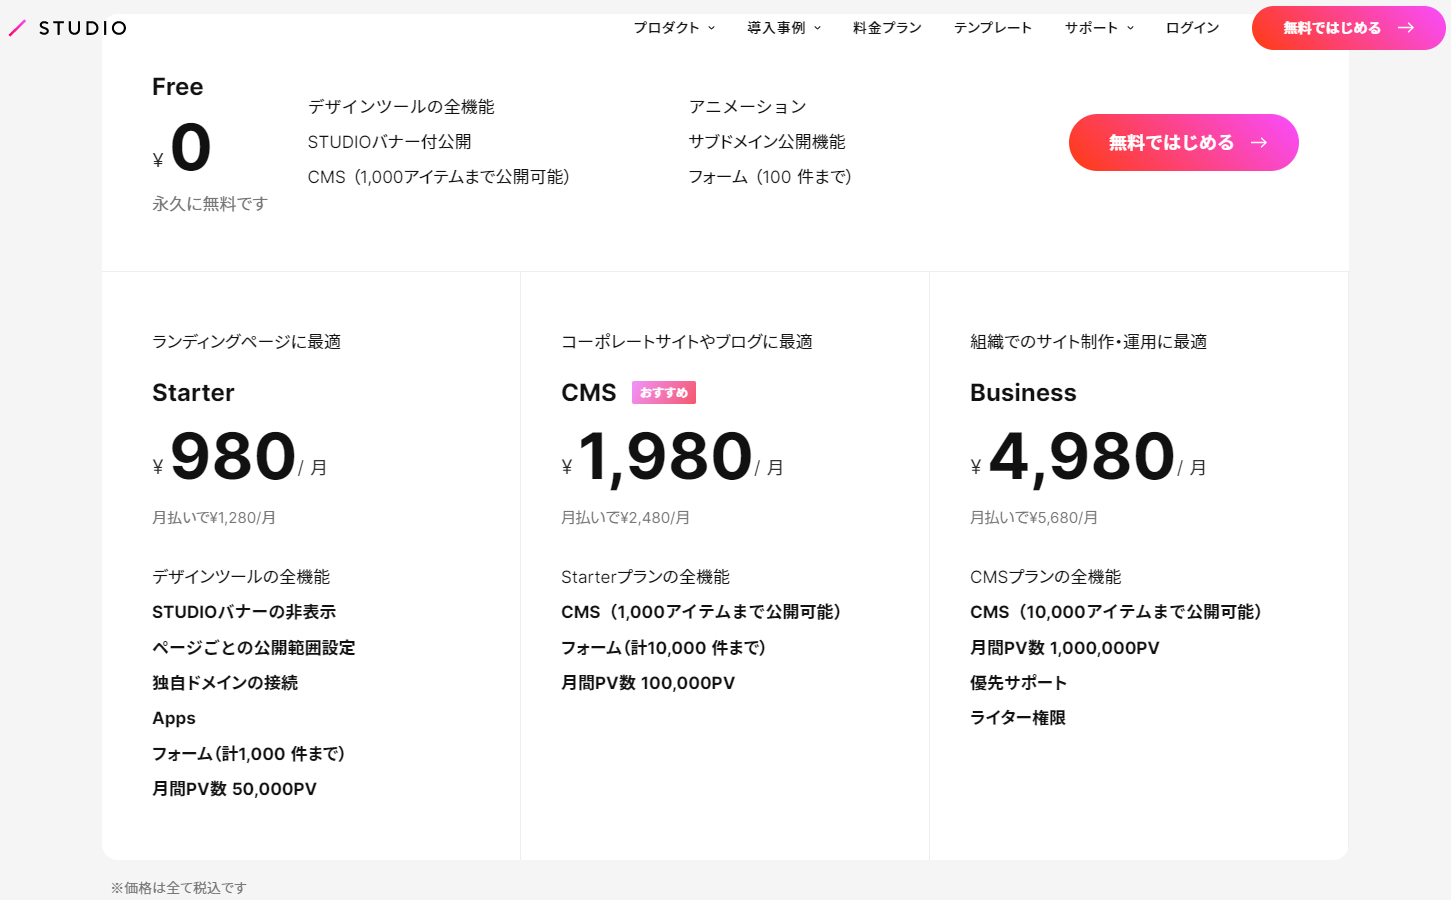This screenshot has width=1451, height=900.
Task: Click 月間PV数 1,000,000PV in Business
Action: point(1065,648)
